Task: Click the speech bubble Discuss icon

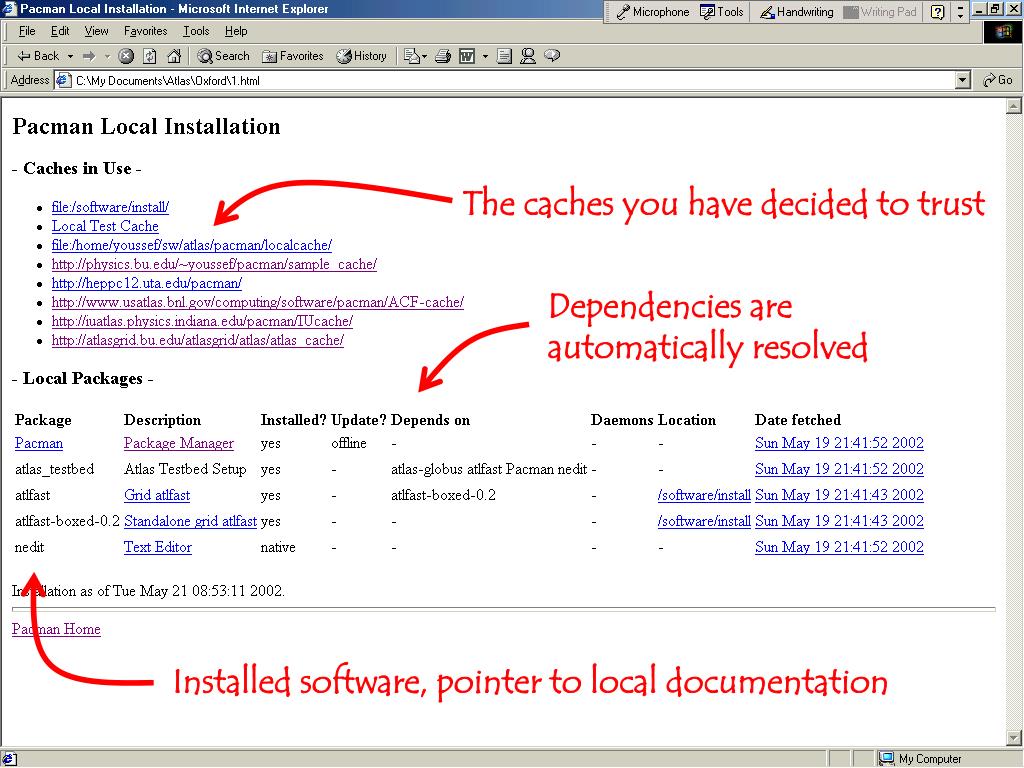Action: coord(552,56)
